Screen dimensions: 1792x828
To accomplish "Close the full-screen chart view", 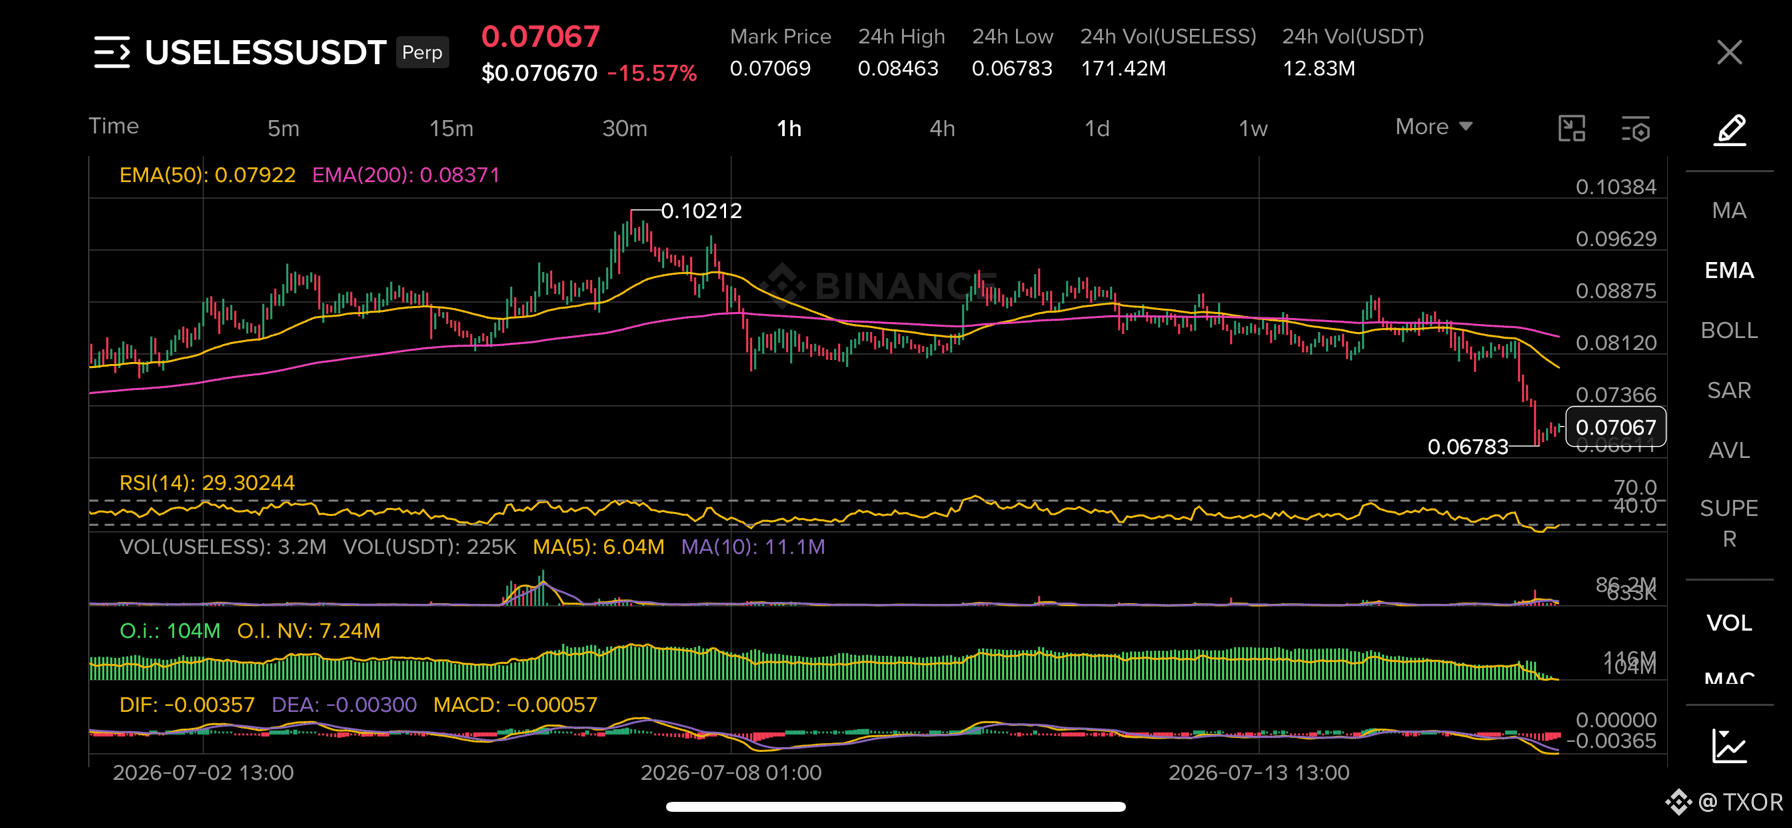I will coord(1729,52).
